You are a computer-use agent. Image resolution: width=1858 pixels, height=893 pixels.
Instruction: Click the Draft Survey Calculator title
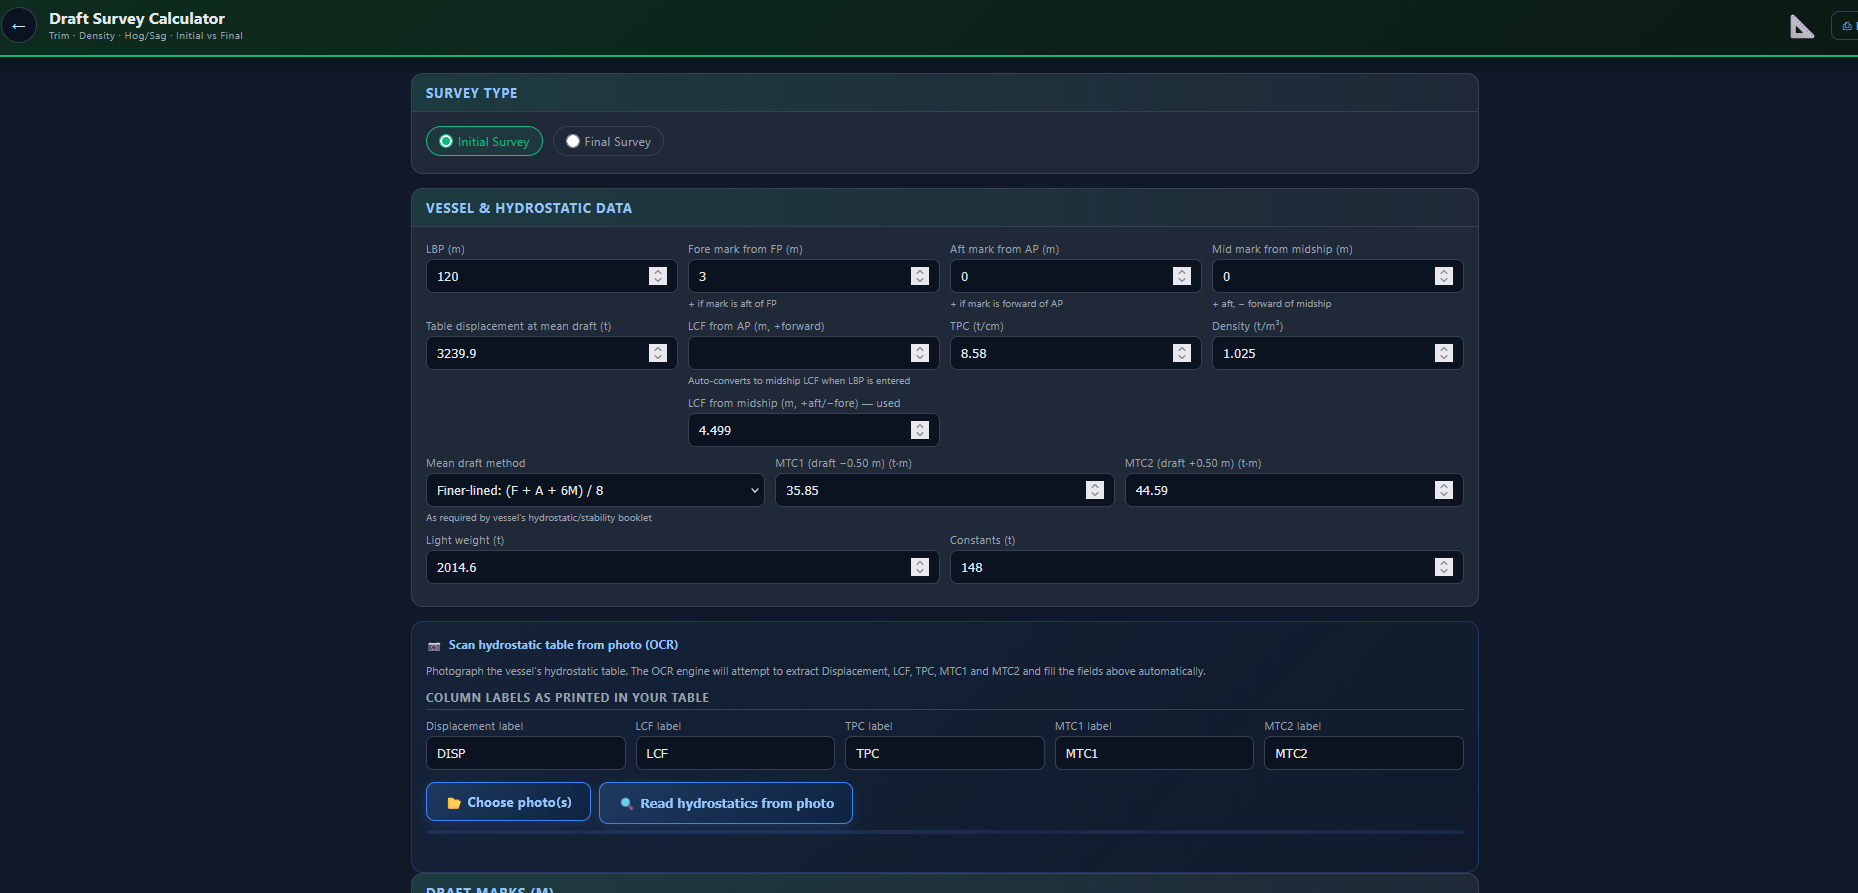(137, 18)
